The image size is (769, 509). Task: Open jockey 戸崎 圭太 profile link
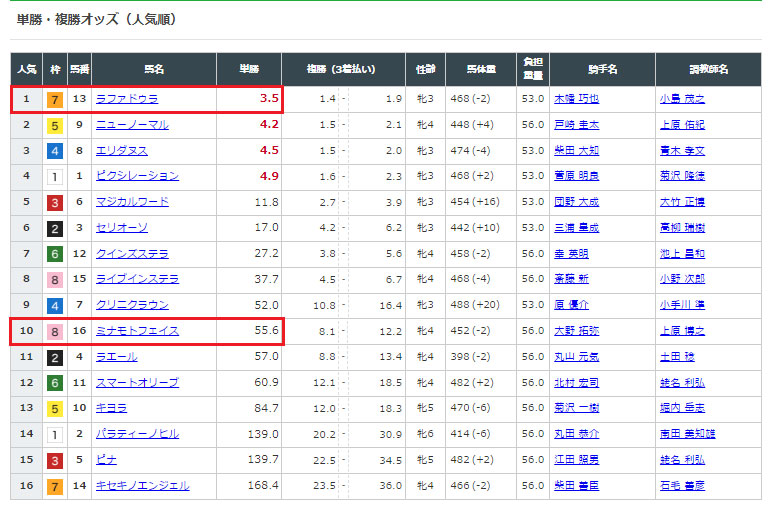[575, 124]
